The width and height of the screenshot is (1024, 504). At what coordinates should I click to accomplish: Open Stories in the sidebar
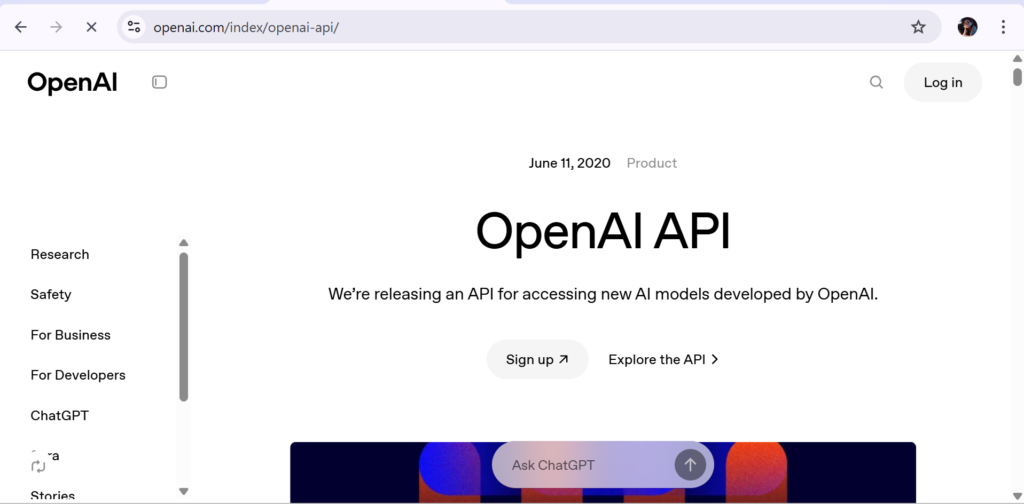52,496
